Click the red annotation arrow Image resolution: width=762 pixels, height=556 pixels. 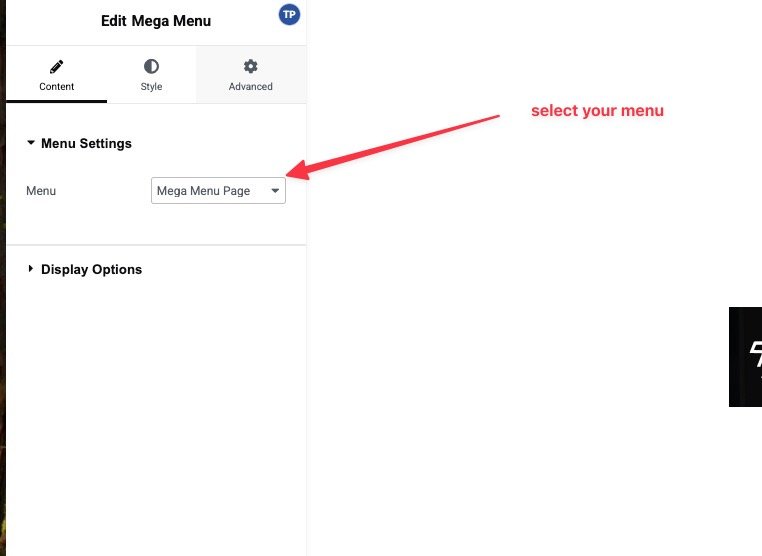click(x=400, y=145)
